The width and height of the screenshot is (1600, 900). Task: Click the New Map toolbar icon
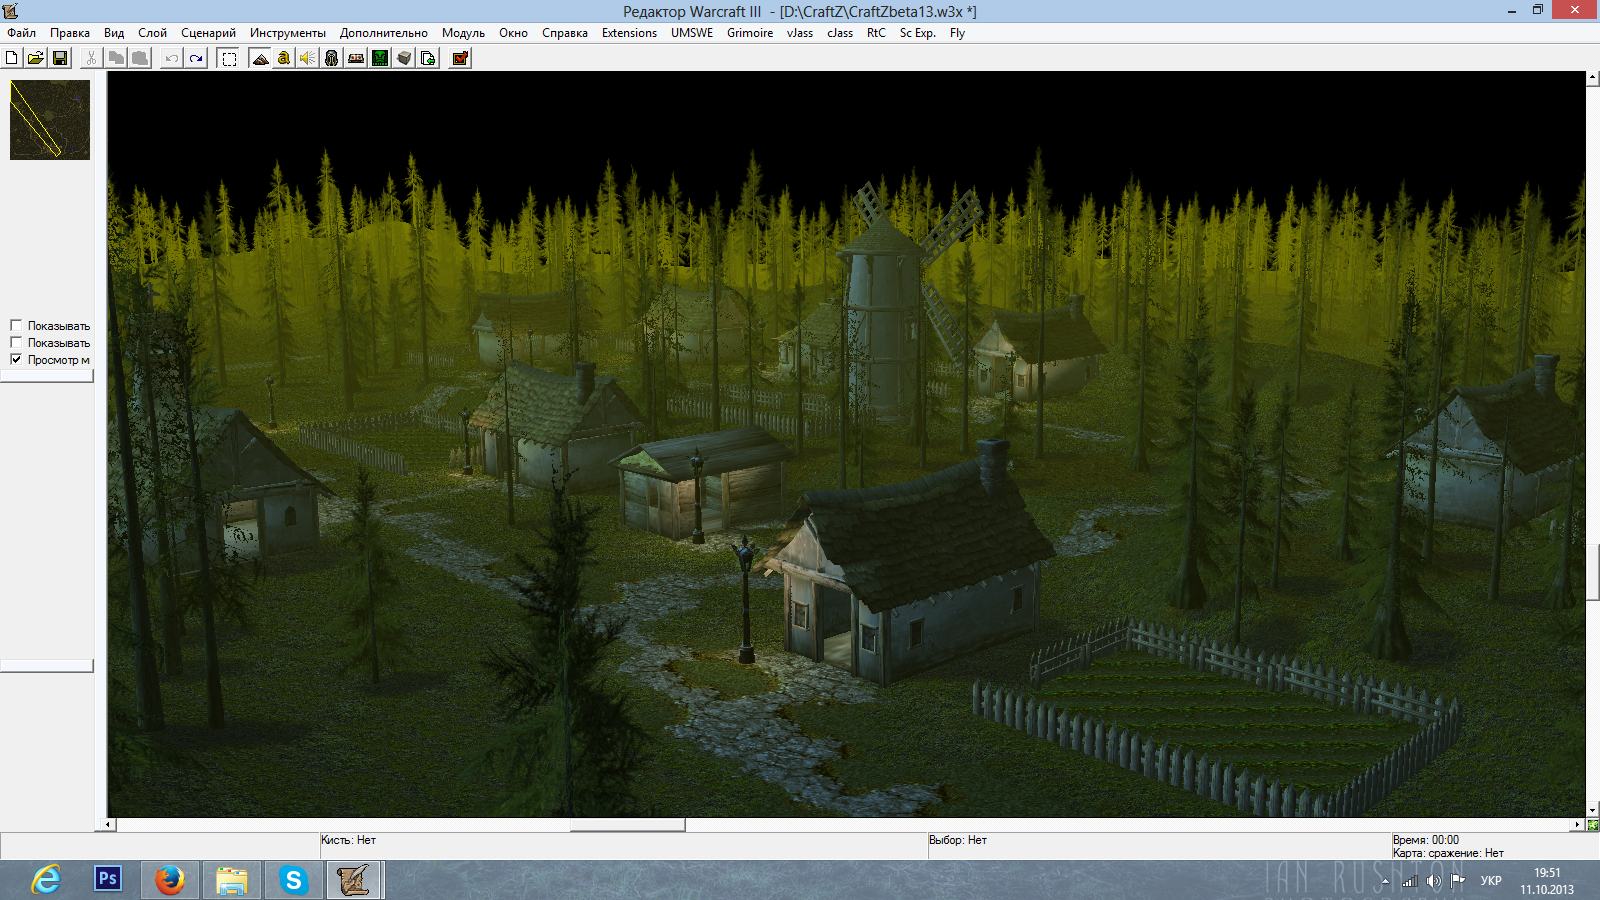pos(12,58)
